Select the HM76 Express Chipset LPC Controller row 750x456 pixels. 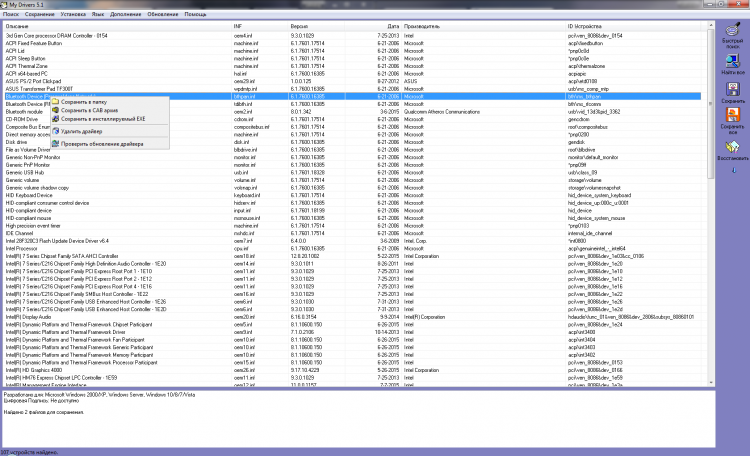(x=353, y=378)
